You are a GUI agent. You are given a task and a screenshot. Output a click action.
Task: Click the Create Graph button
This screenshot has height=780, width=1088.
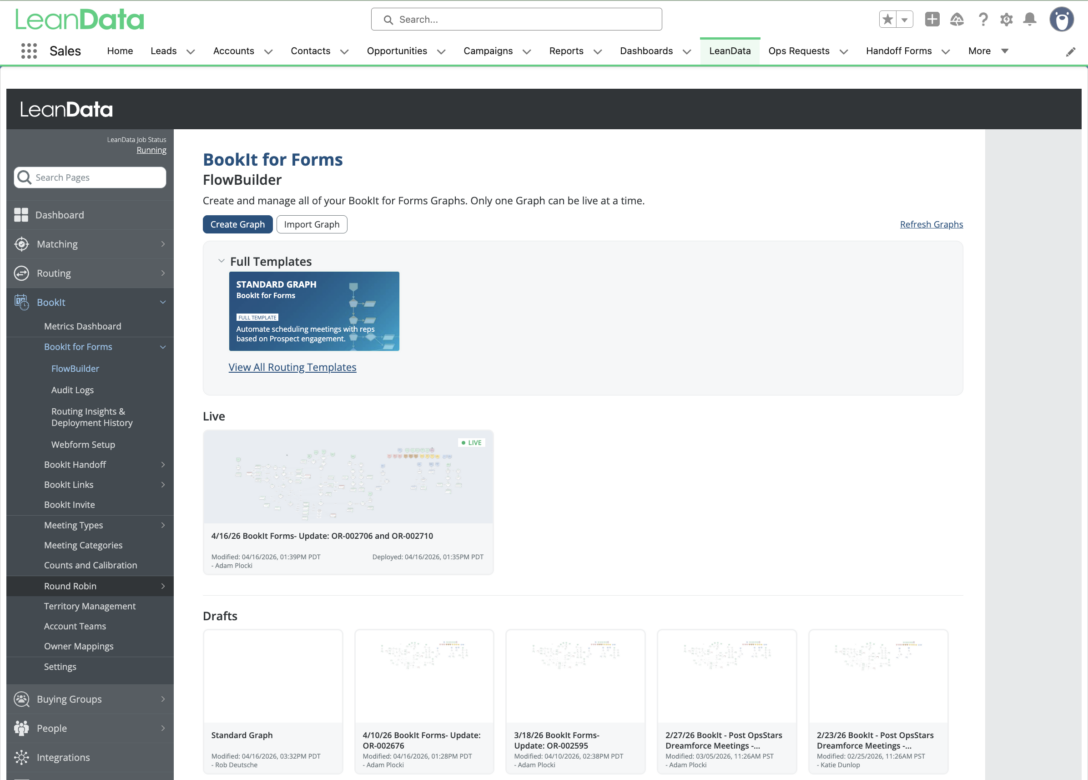tap(237, 224)
